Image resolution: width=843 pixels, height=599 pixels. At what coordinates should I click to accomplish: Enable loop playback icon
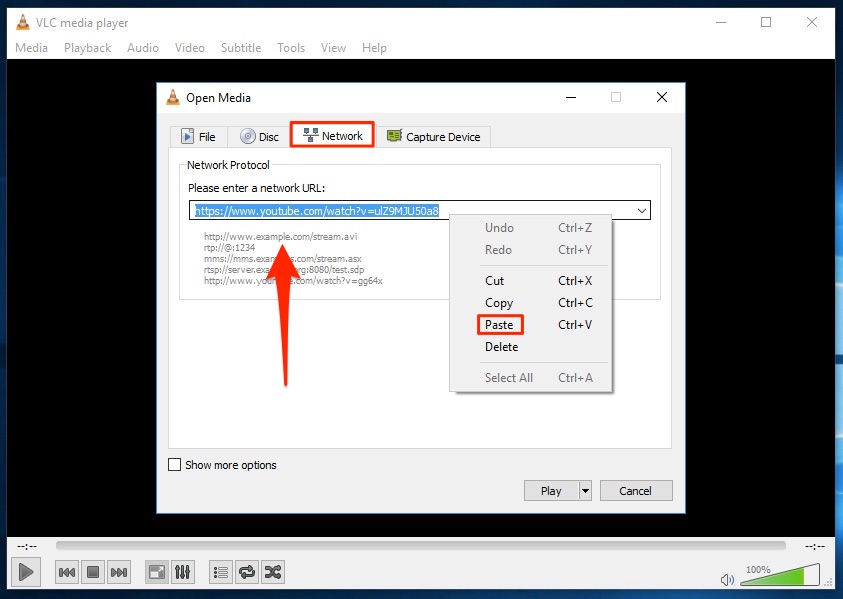(x=246, y=571)
